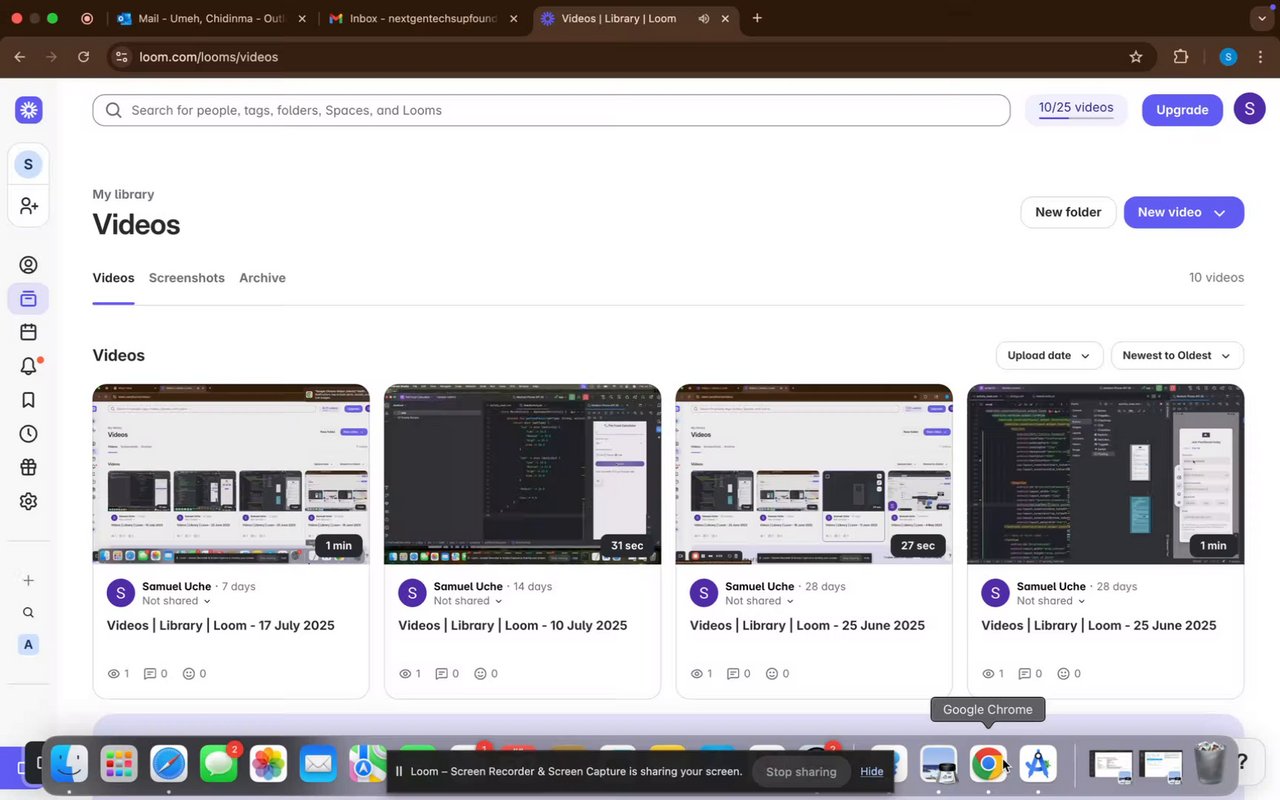Click the '10 videos' count text
Viewport: 1280px width, 800px height.
[x=1216, y=278]
